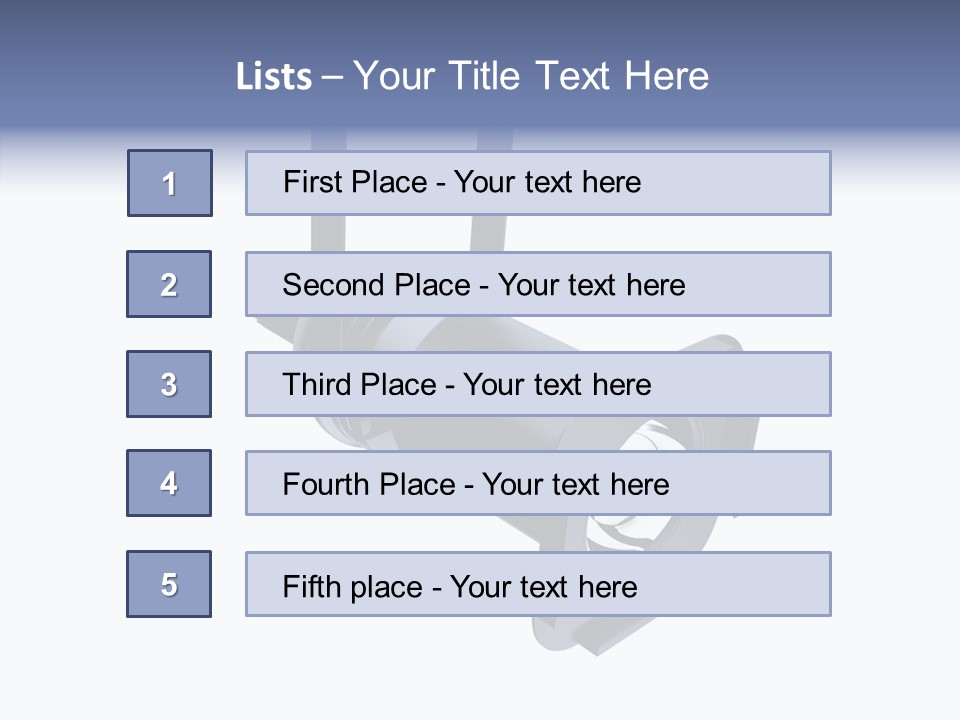The image size is (960, 720).
Task: Select the number 1 box
Action: pos(170,183)
